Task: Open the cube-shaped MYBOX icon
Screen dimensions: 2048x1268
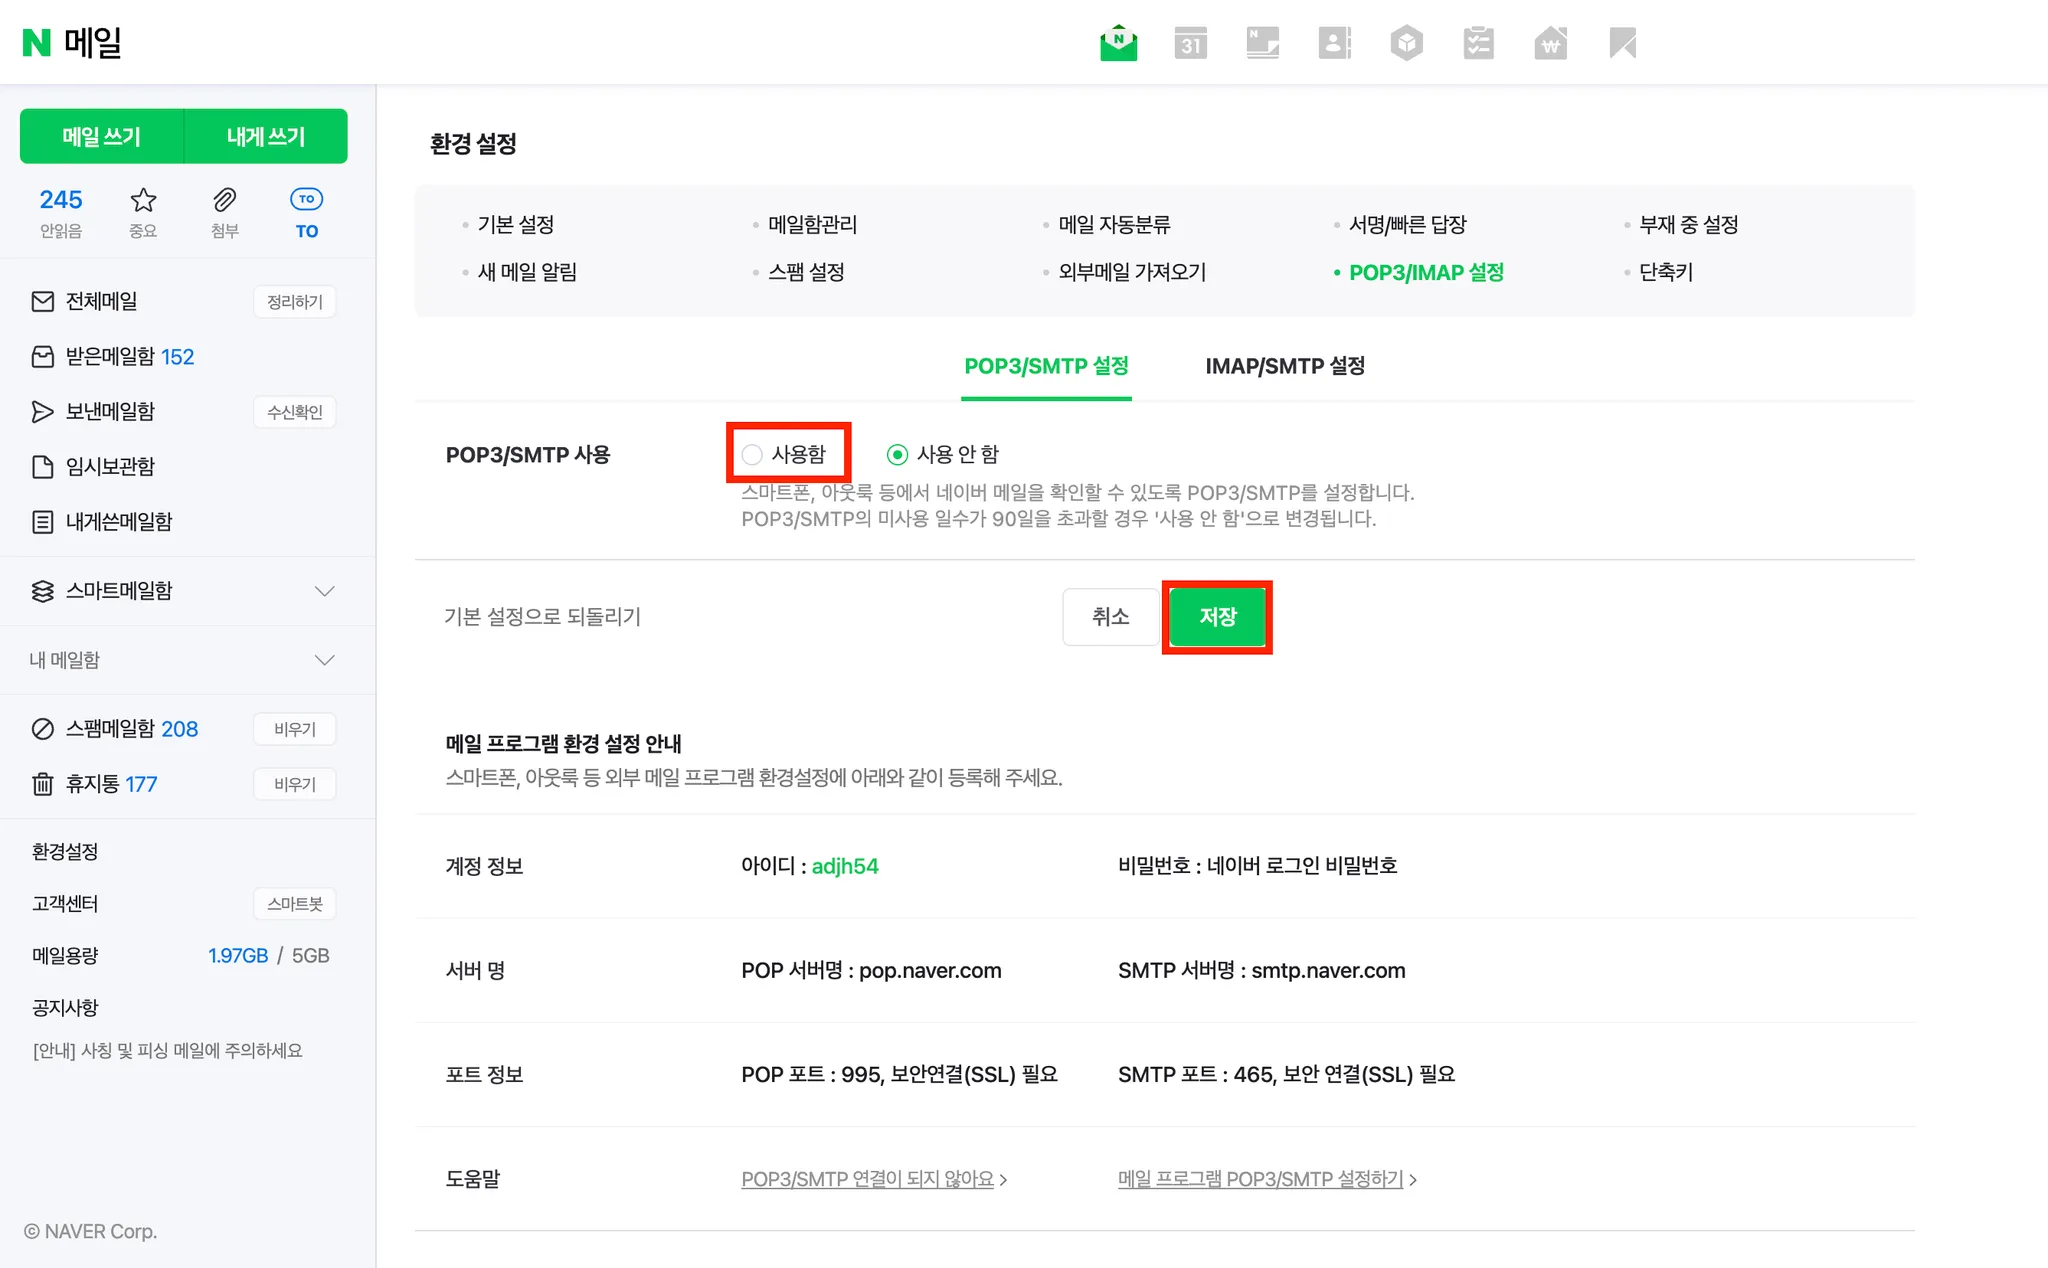Action: (x=1406, y=43)
